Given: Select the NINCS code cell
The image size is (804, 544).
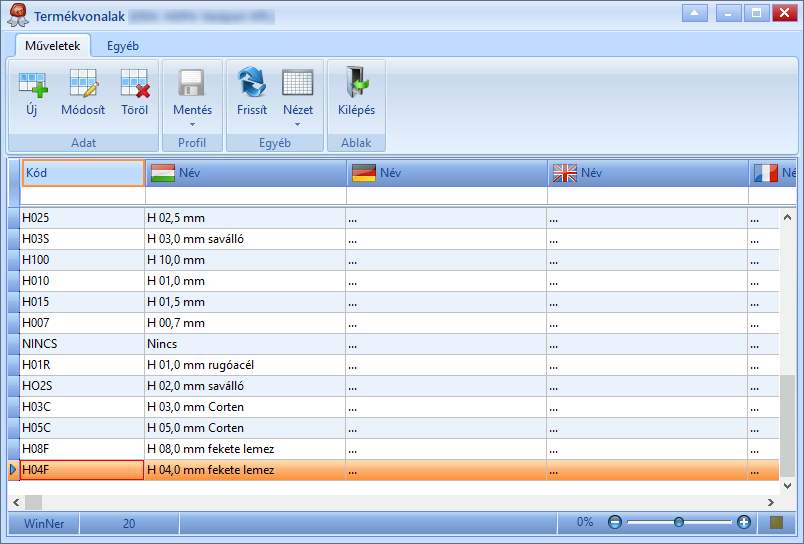Looking at the screenshot, I should tap(82, 344).
